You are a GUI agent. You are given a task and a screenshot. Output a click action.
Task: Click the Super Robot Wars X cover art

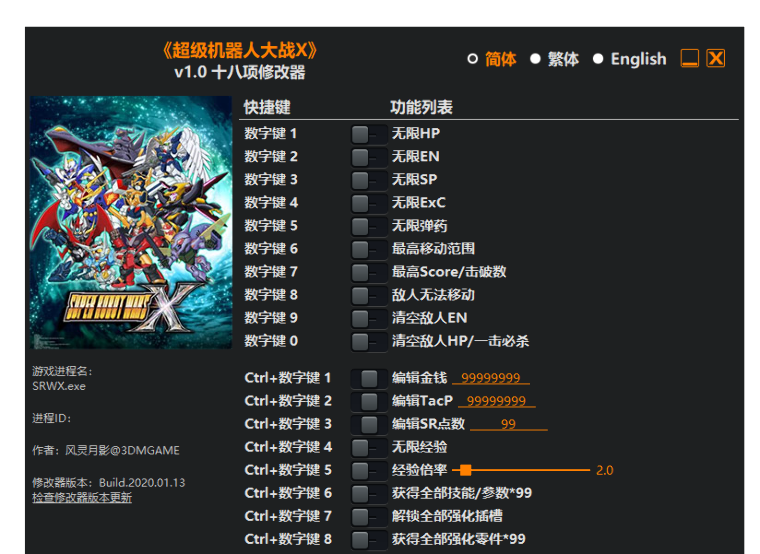131,222
